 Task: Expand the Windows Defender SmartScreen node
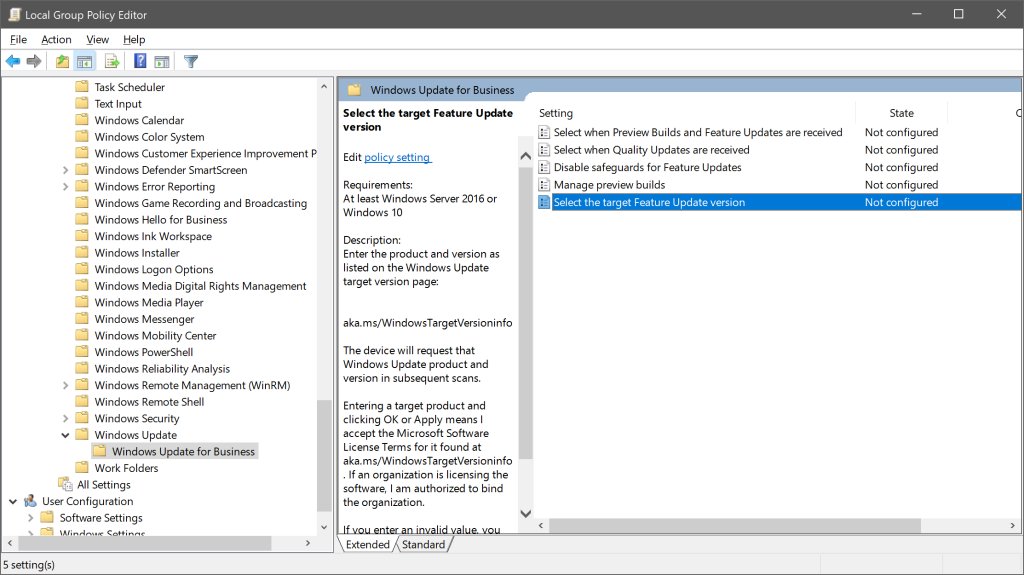click(x=65, y=170)
